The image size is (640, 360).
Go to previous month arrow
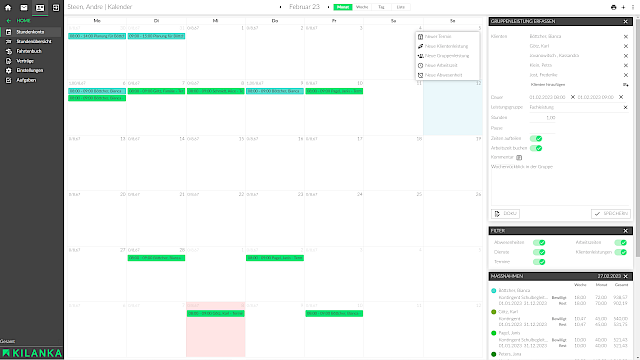tap(280, 7)
